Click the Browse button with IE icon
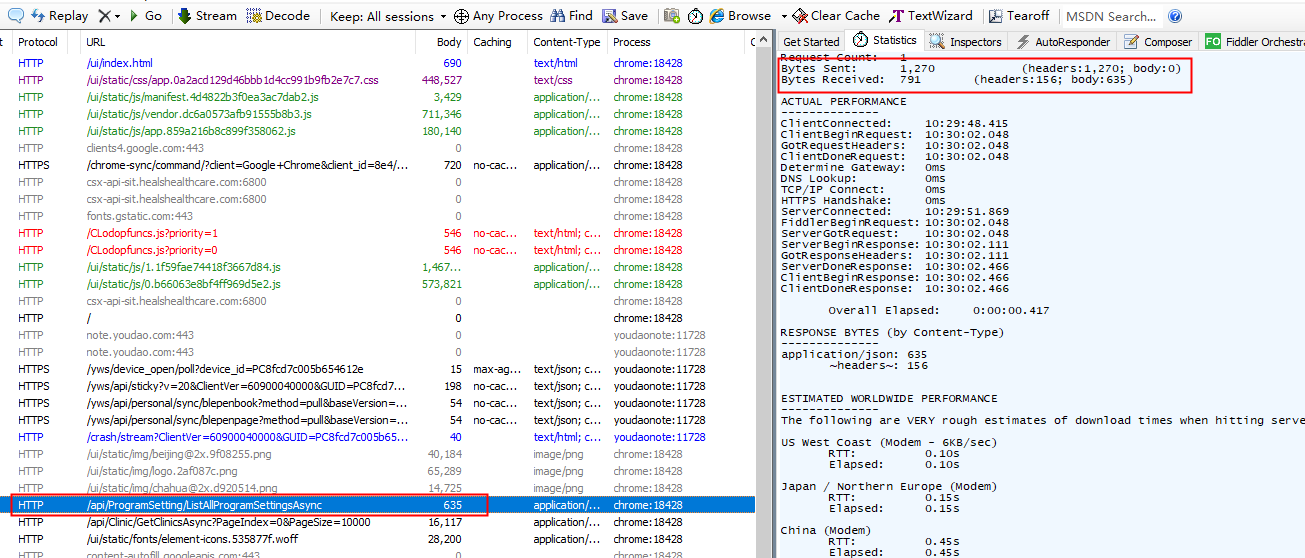 pos(741,16)
